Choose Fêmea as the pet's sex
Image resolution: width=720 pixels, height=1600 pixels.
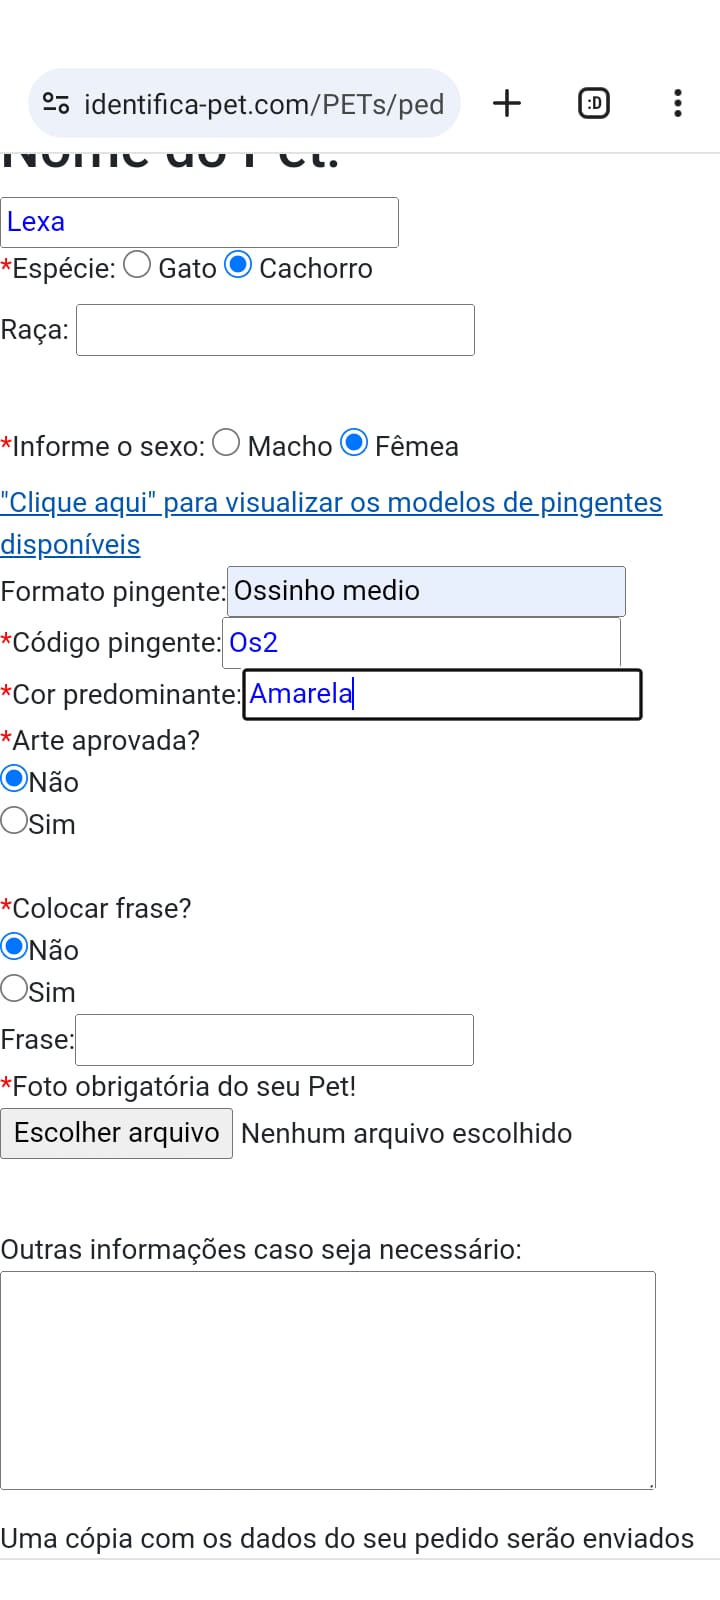pyautogui.click(x=354, y=442)
